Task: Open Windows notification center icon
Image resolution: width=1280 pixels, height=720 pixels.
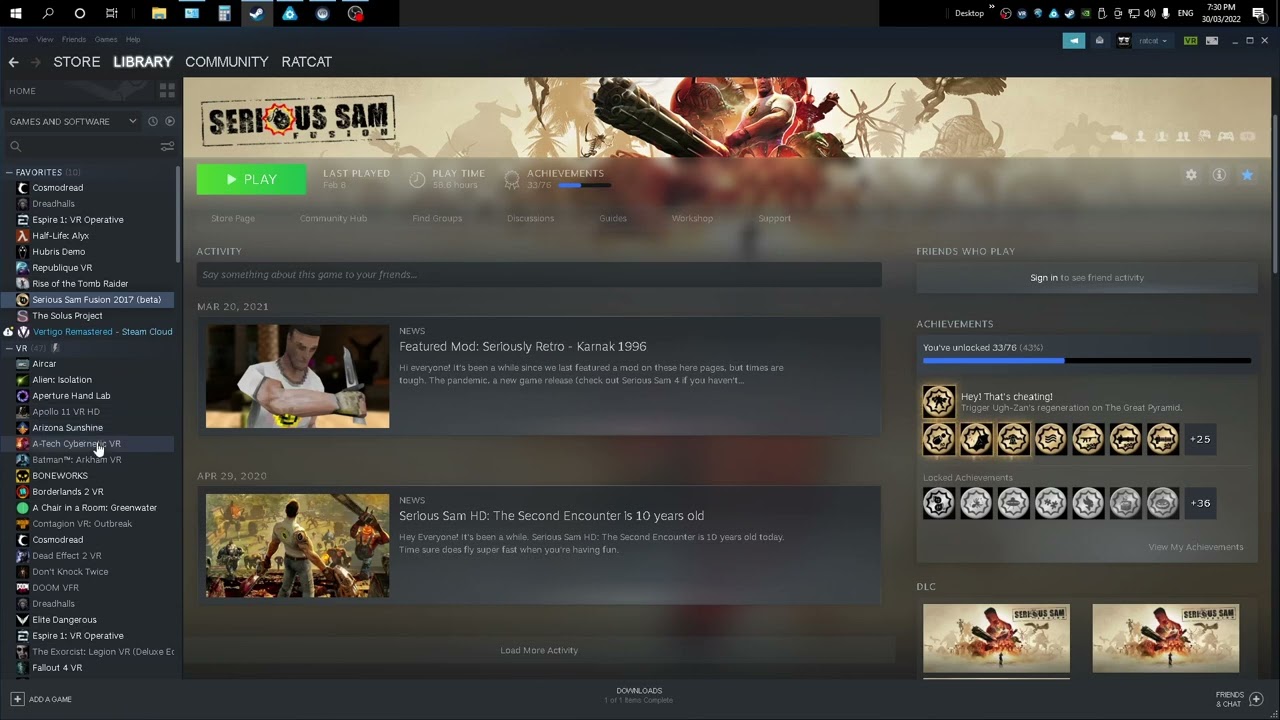Action: tap(1258, 13)
